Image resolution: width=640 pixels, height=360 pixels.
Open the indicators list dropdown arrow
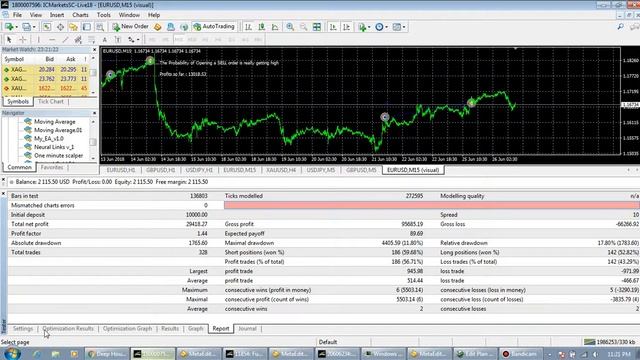tap(369, 27)
